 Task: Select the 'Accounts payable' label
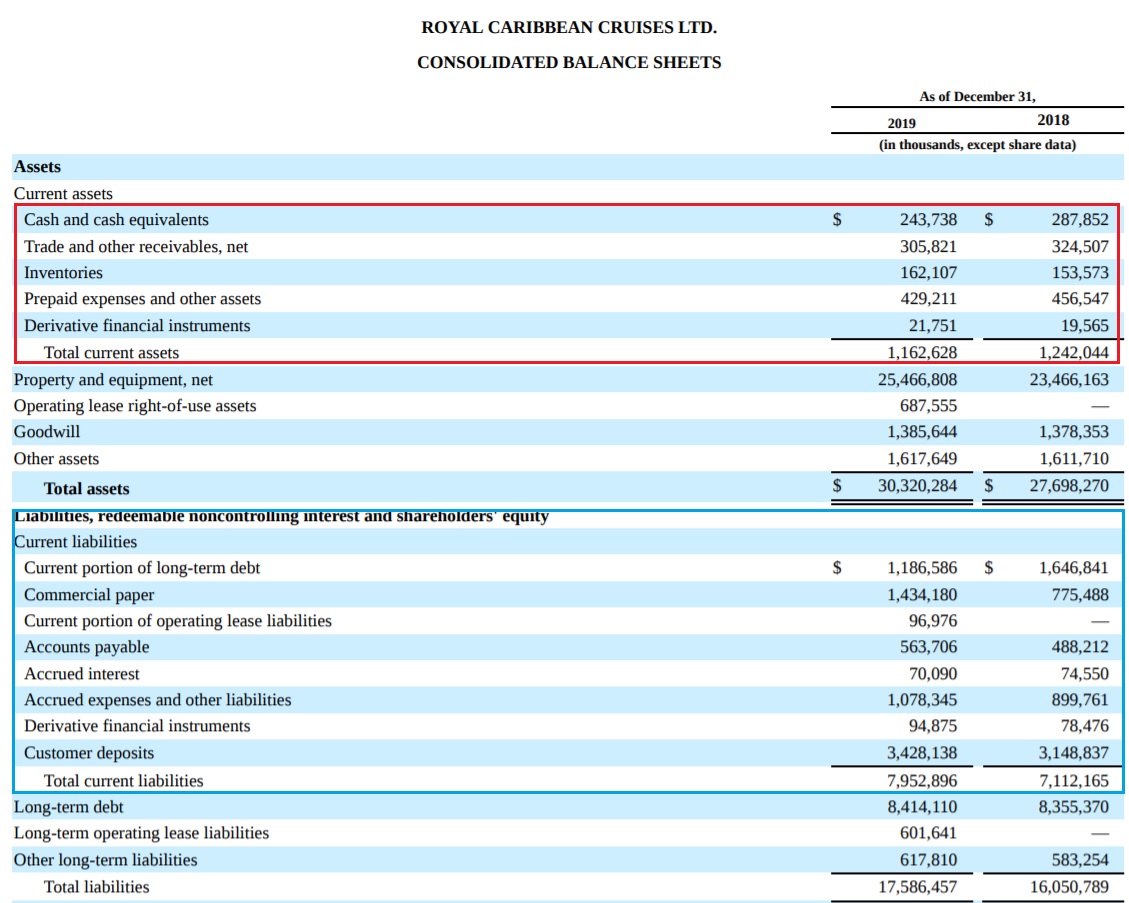pyautogui.click(x=86, y=647)
